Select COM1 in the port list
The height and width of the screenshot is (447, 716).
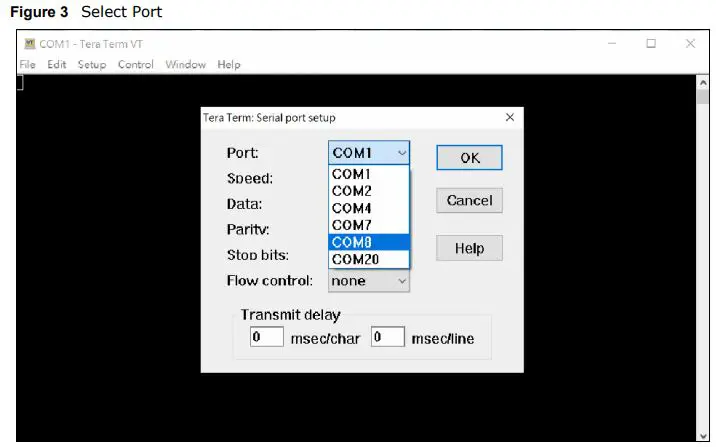point(369,174)
